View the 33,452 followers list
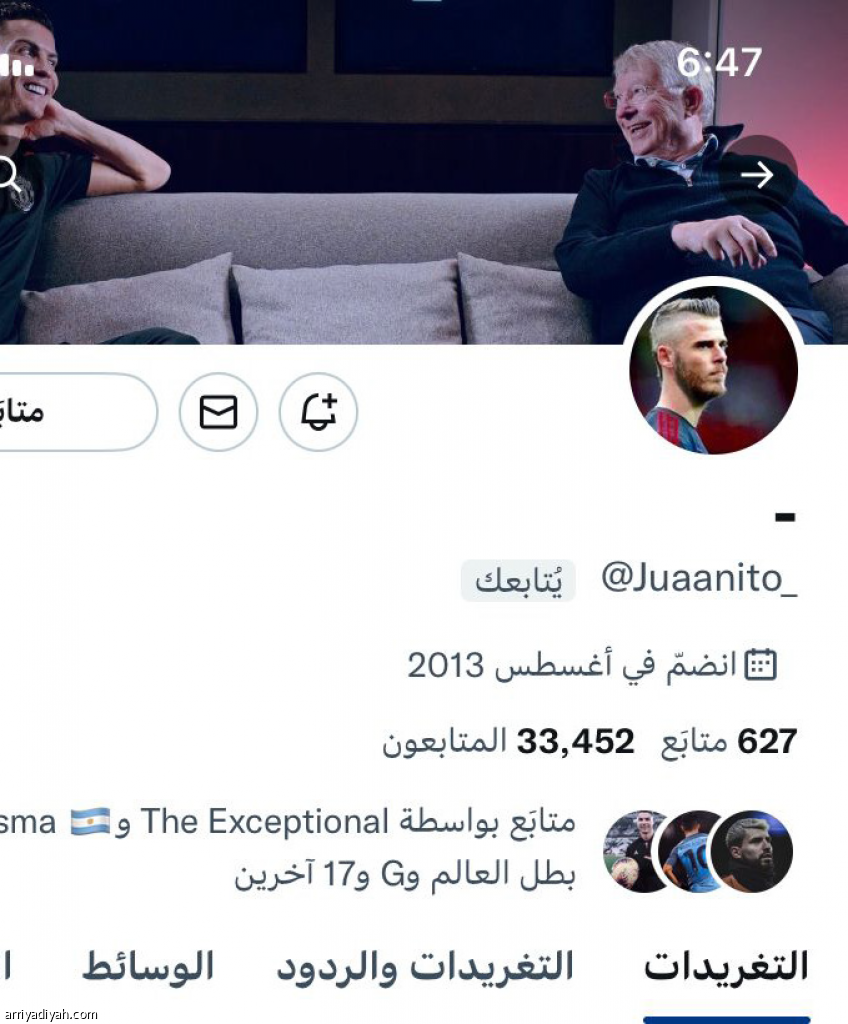This screenshot has height=1024, width=848. [x=508, y=742]
